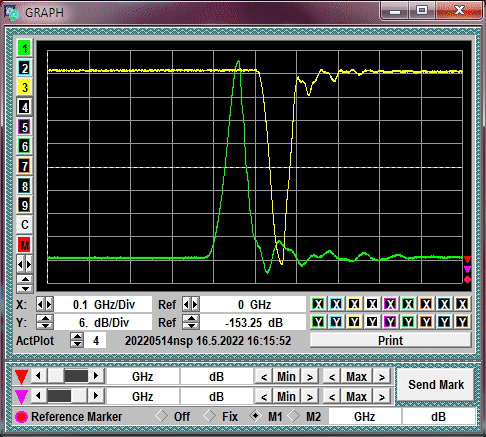Click second cyan Y axis icon
Viewport: 486px width, 437px height.
(336, 322)
